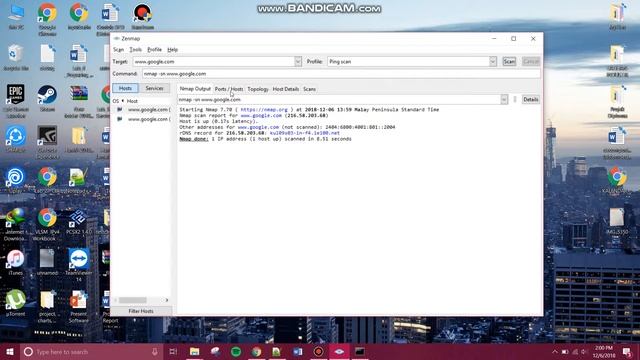Open the Present Software PowerPoint file

click(x=79, y=306)
